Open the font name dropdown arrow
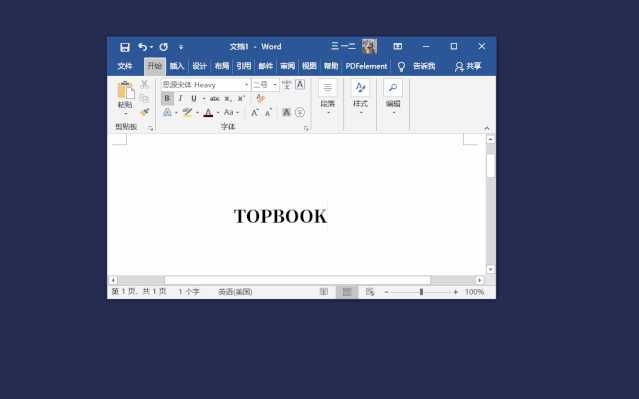This screenshot has height=399, width=639. (247, 85)
